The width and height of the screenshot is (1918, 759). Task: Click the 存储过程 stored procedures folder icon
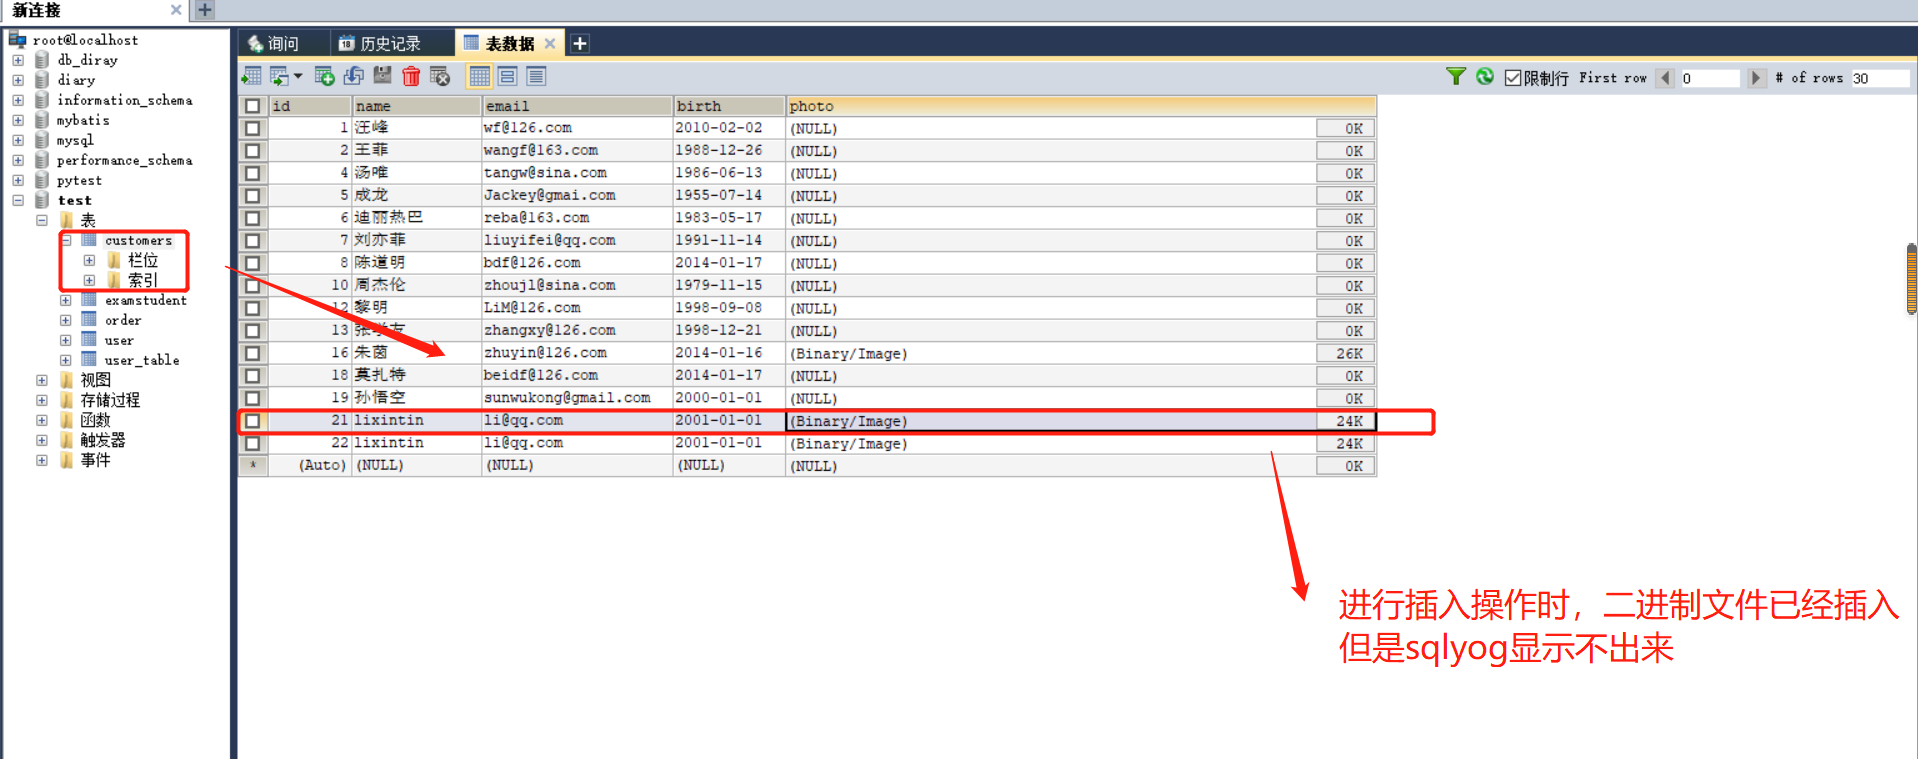[x=67, y=400]
